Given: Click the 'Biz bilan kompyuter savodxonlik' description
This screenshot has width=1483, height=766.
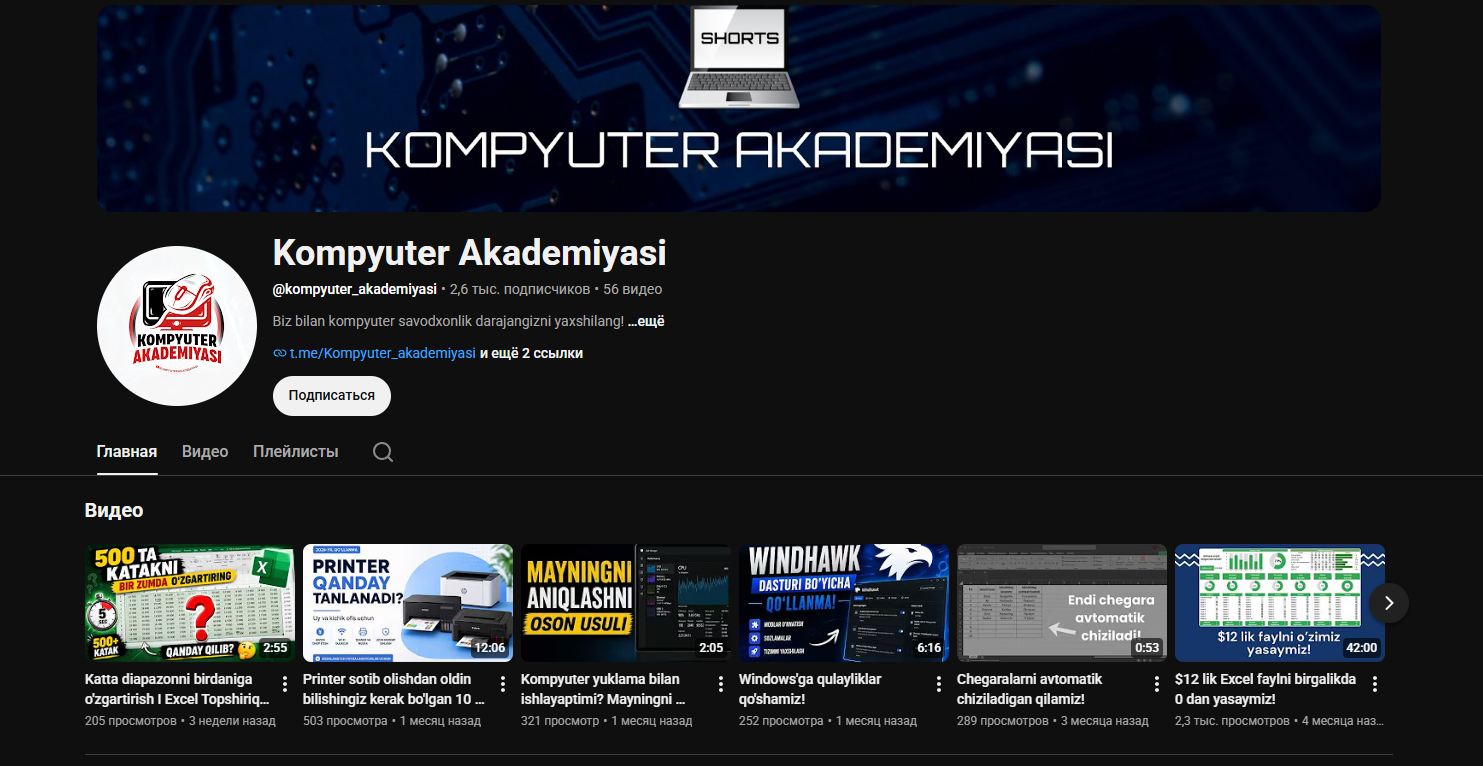Looking at the screenshot, I should point(448,321).
